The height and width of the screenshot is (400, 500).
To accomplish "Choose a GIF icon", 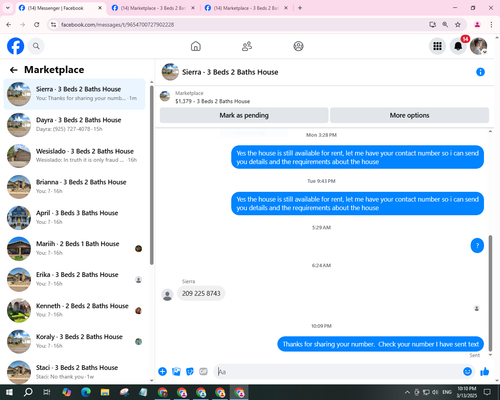I will pos(203,371).
